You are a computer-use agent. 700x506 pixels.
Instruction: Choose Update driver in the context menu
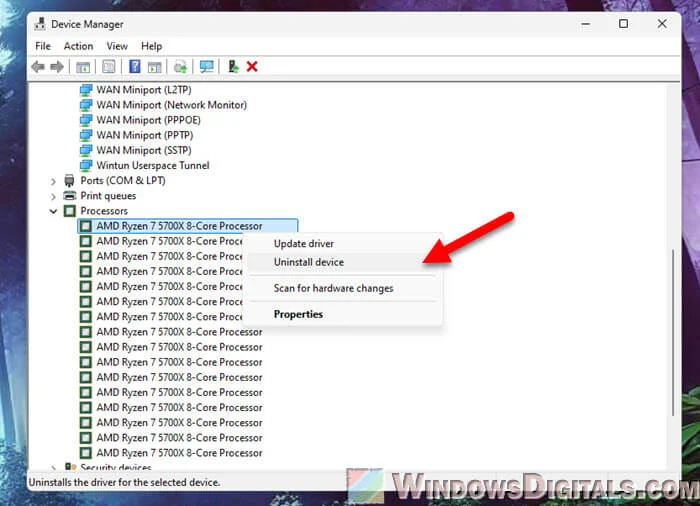pyautogui.click(x=343, y=244)
